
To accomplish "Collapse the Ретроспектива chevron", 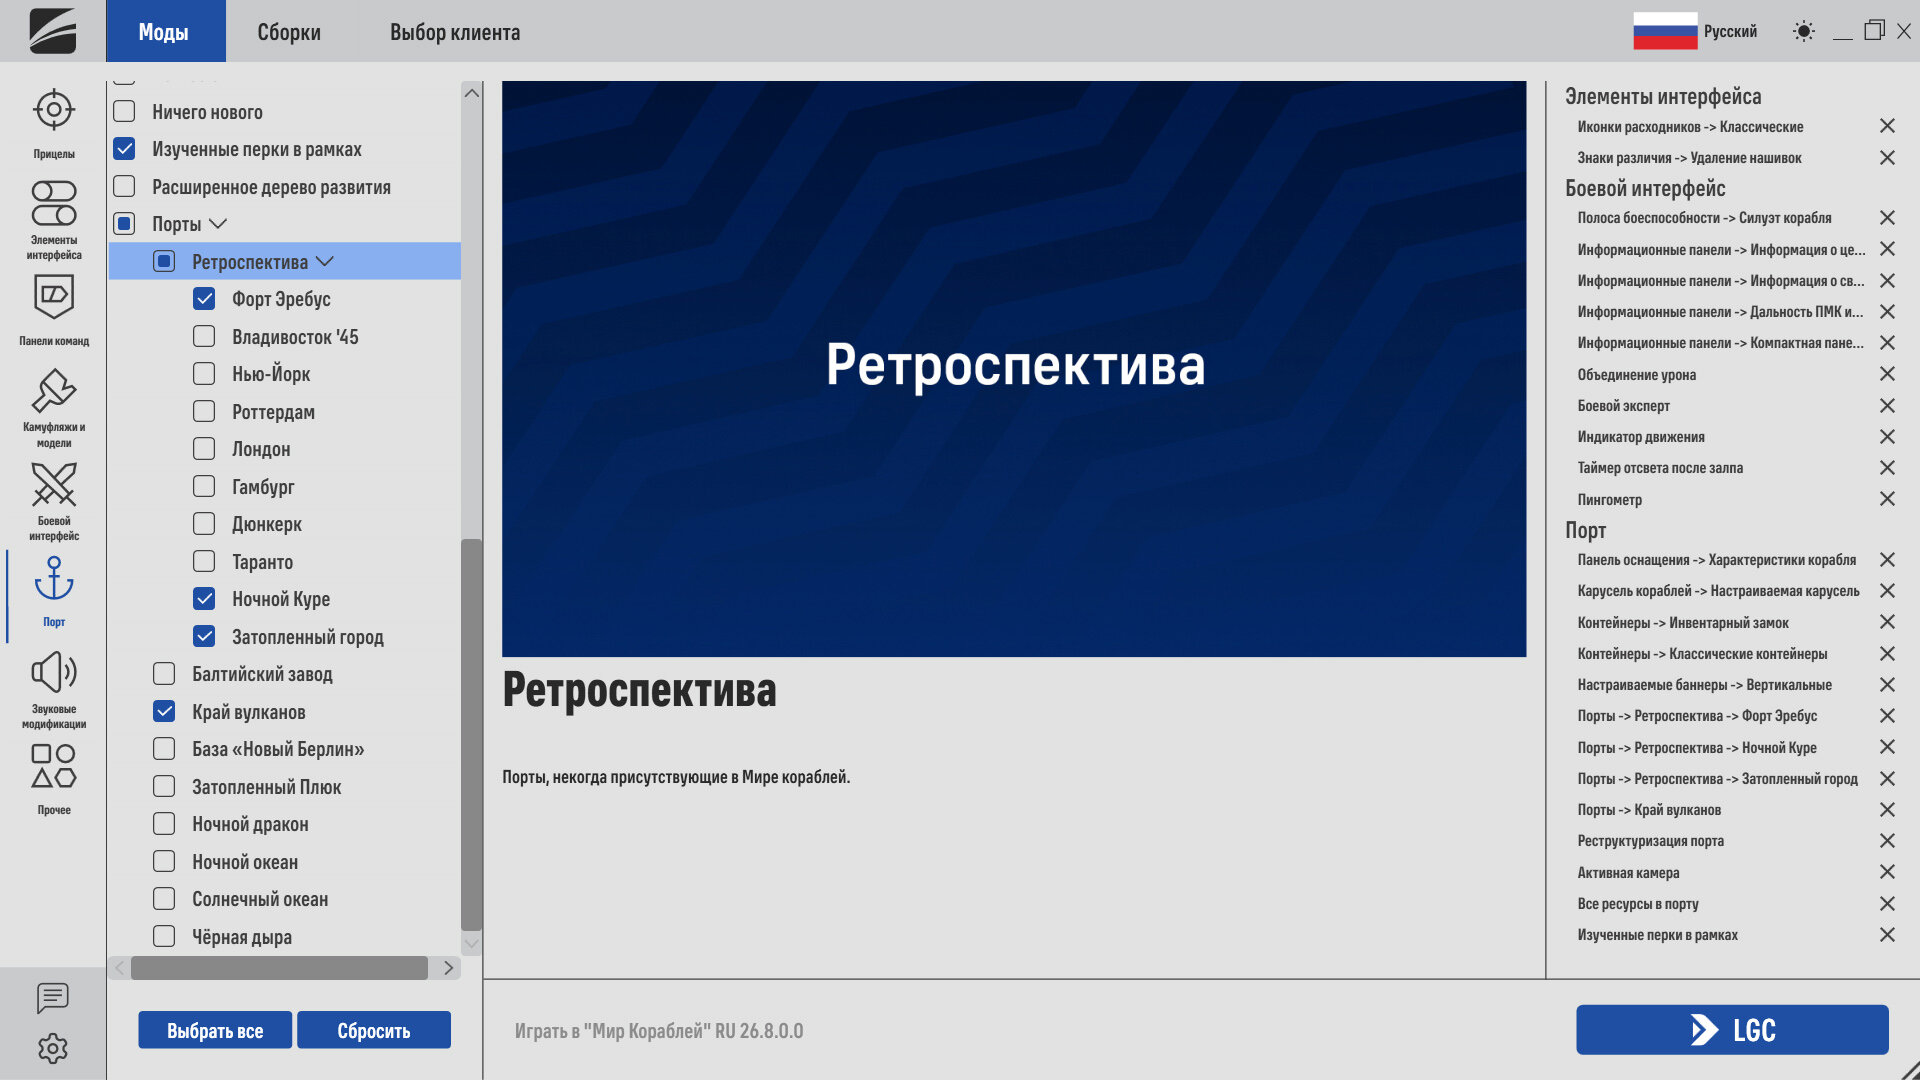I will (325, 261).
